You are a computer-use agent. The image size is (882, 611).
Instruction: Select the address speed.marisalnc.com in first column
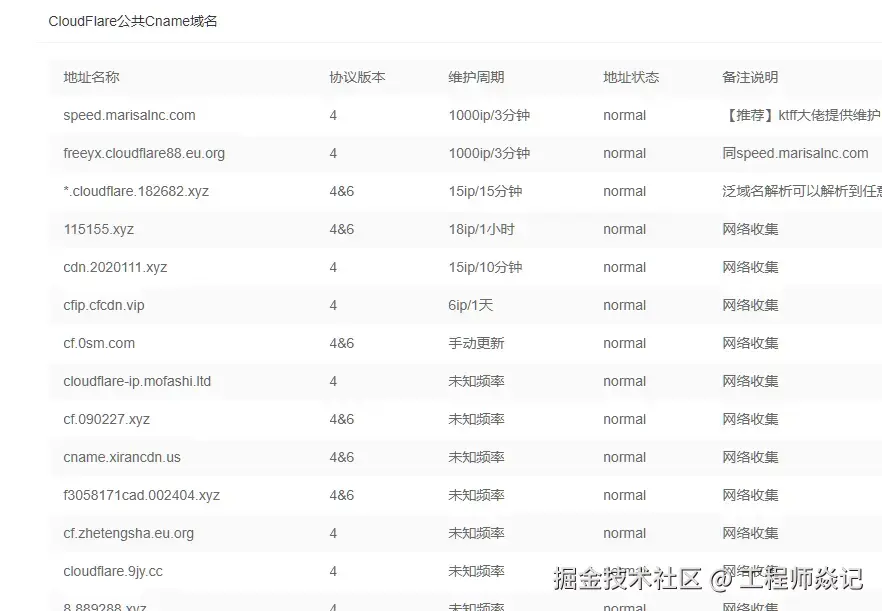pyautogui.click(x=129, y=115)
